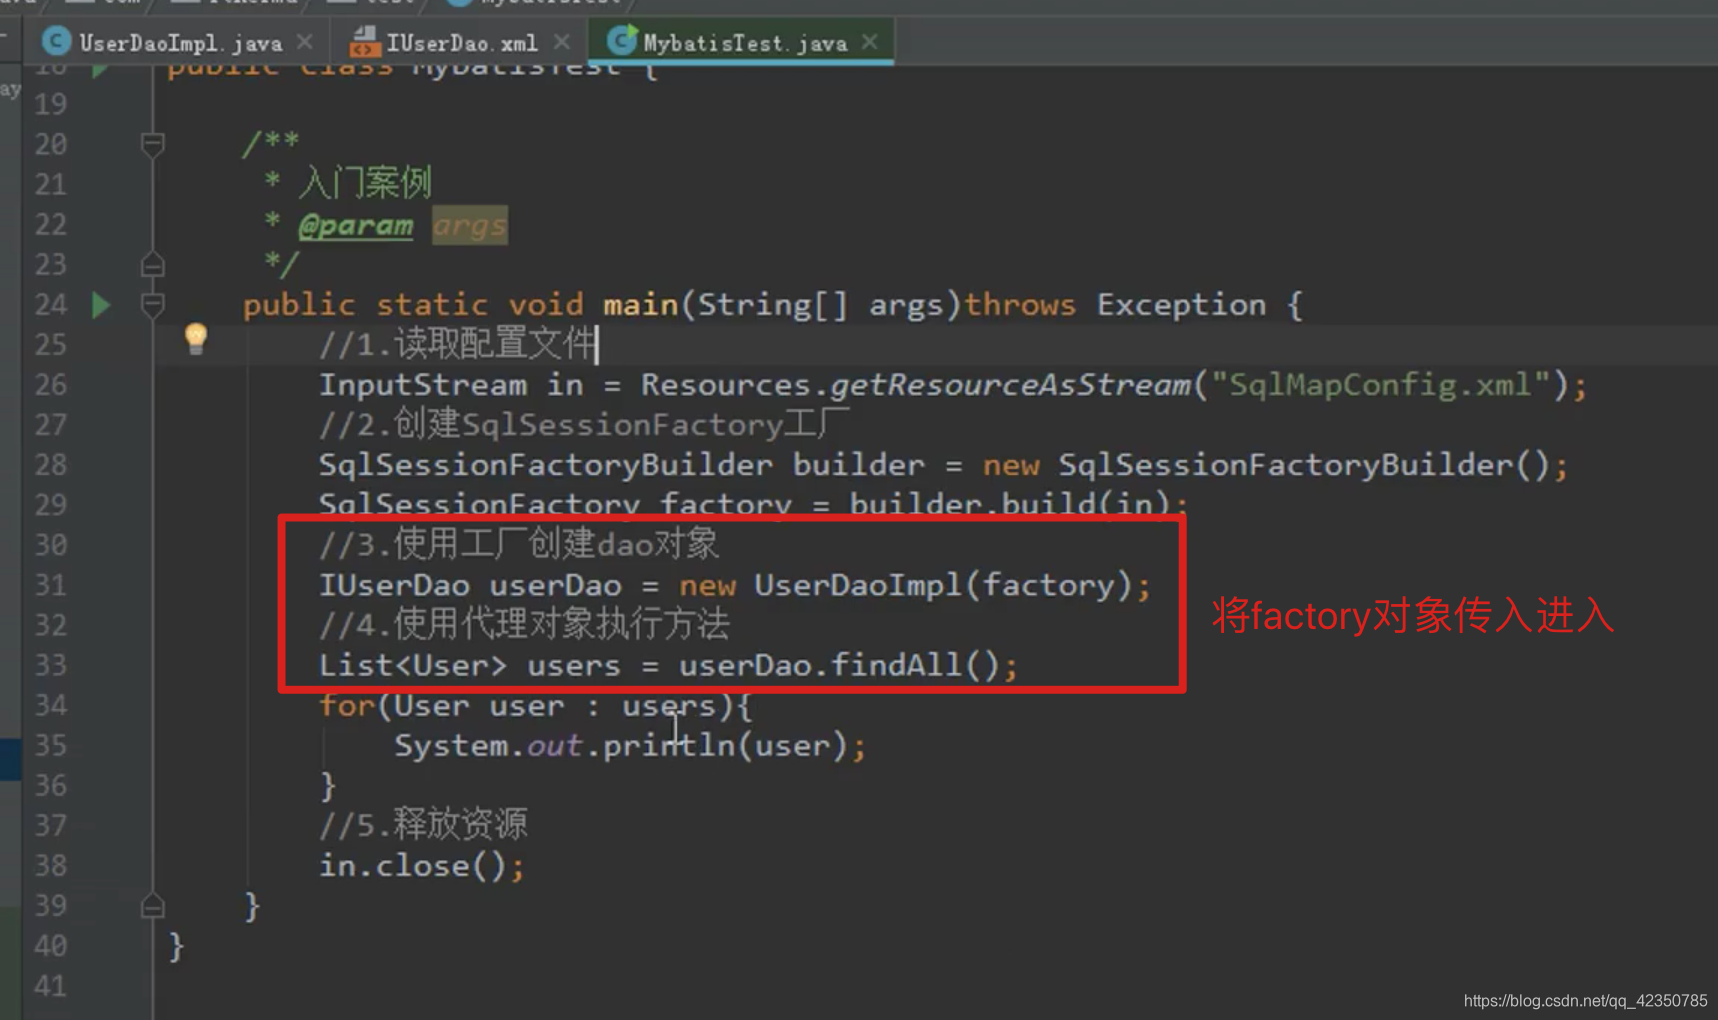Click the comment //5.释放资源
1718x1020 pixels.
pos(423,825)
